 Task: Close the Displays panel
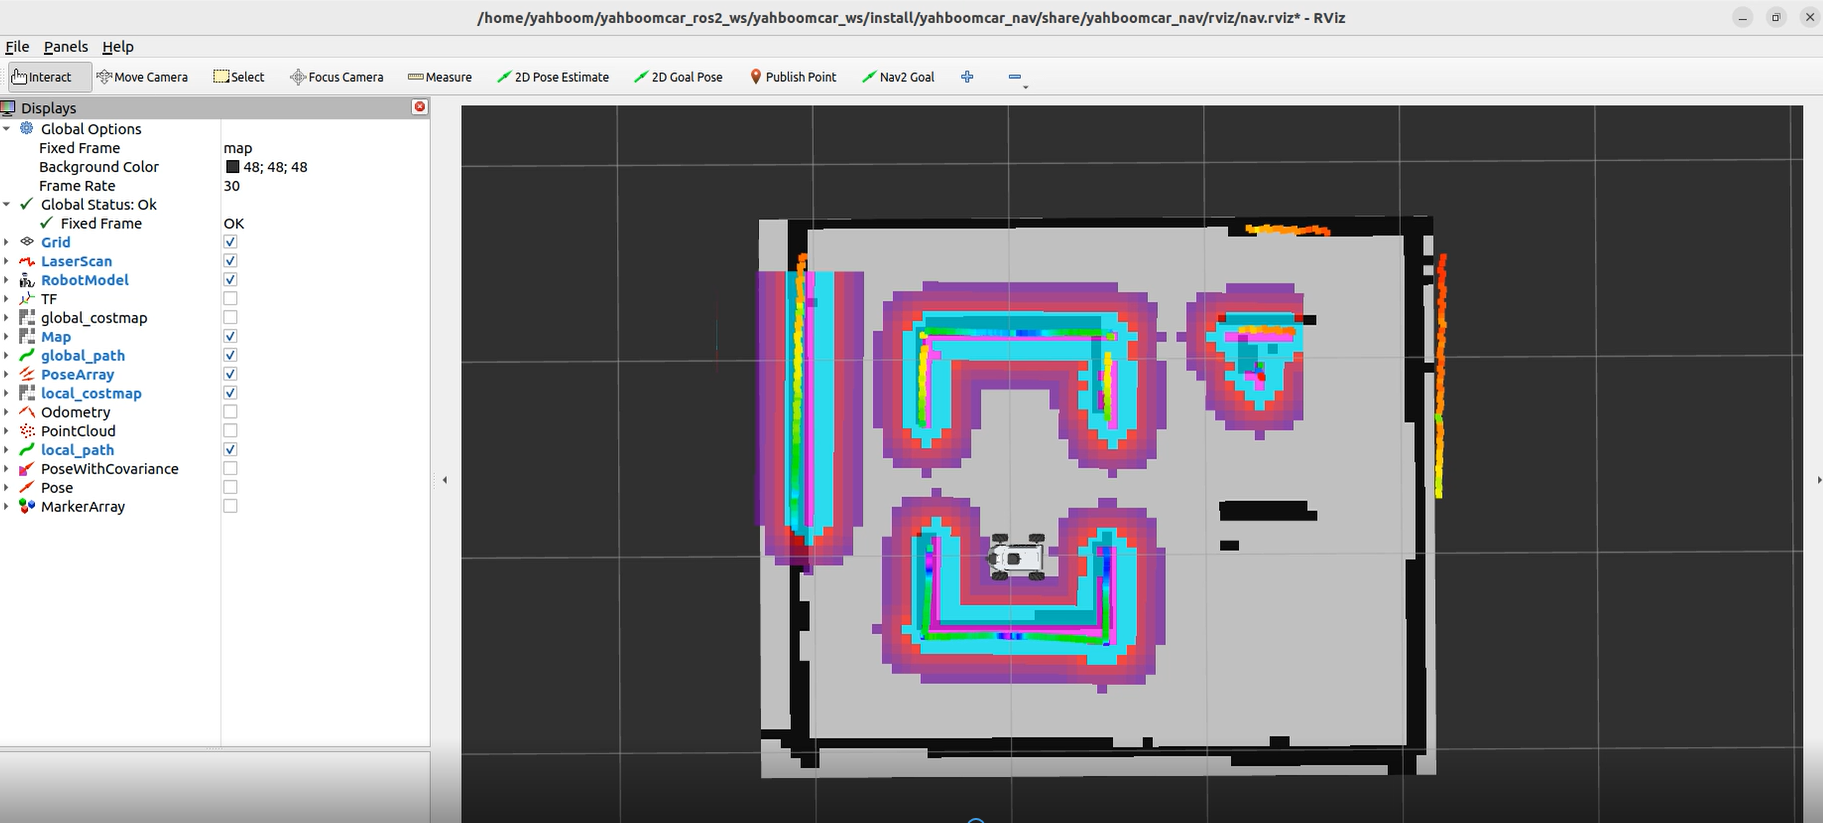click(x=420, y=107)
